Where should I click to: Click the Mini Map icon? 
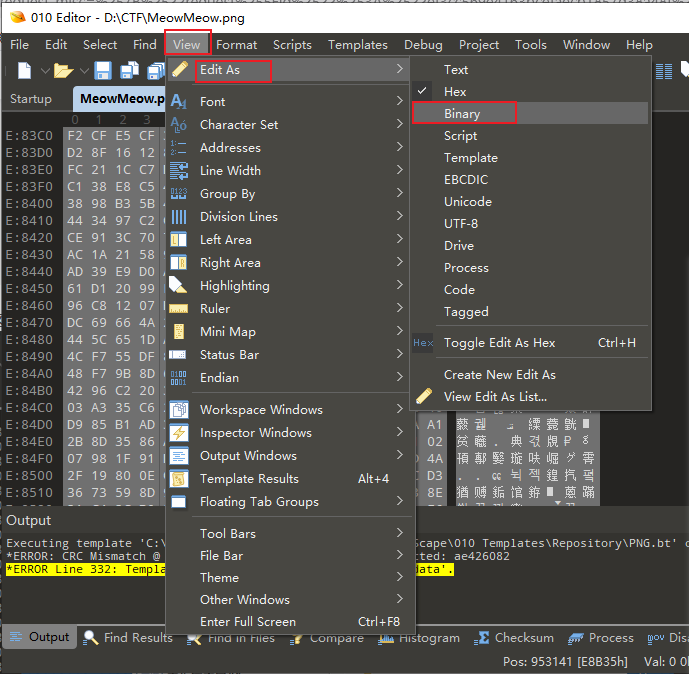point(178,332)
